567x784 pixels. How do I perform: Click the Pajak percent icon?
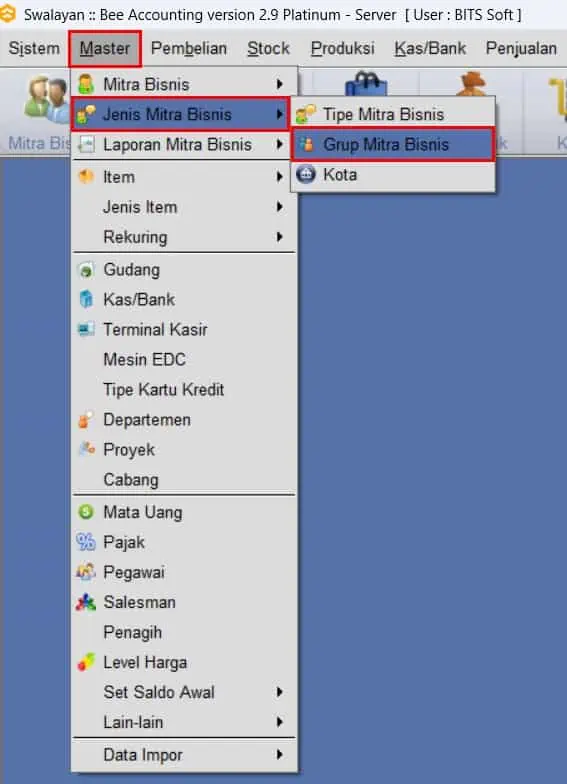(x=86, y=542)
